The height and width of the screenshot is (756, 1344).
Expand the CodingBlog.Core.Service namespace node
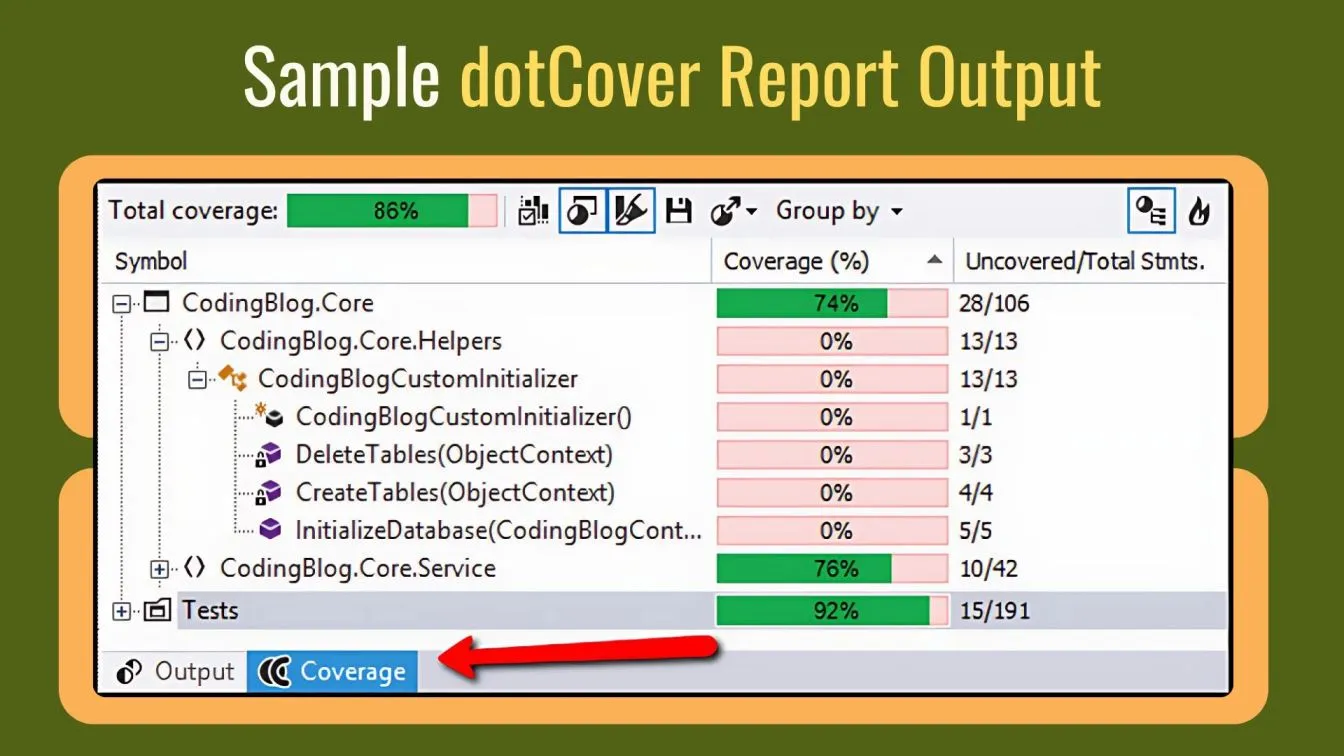tap(159, 569)
